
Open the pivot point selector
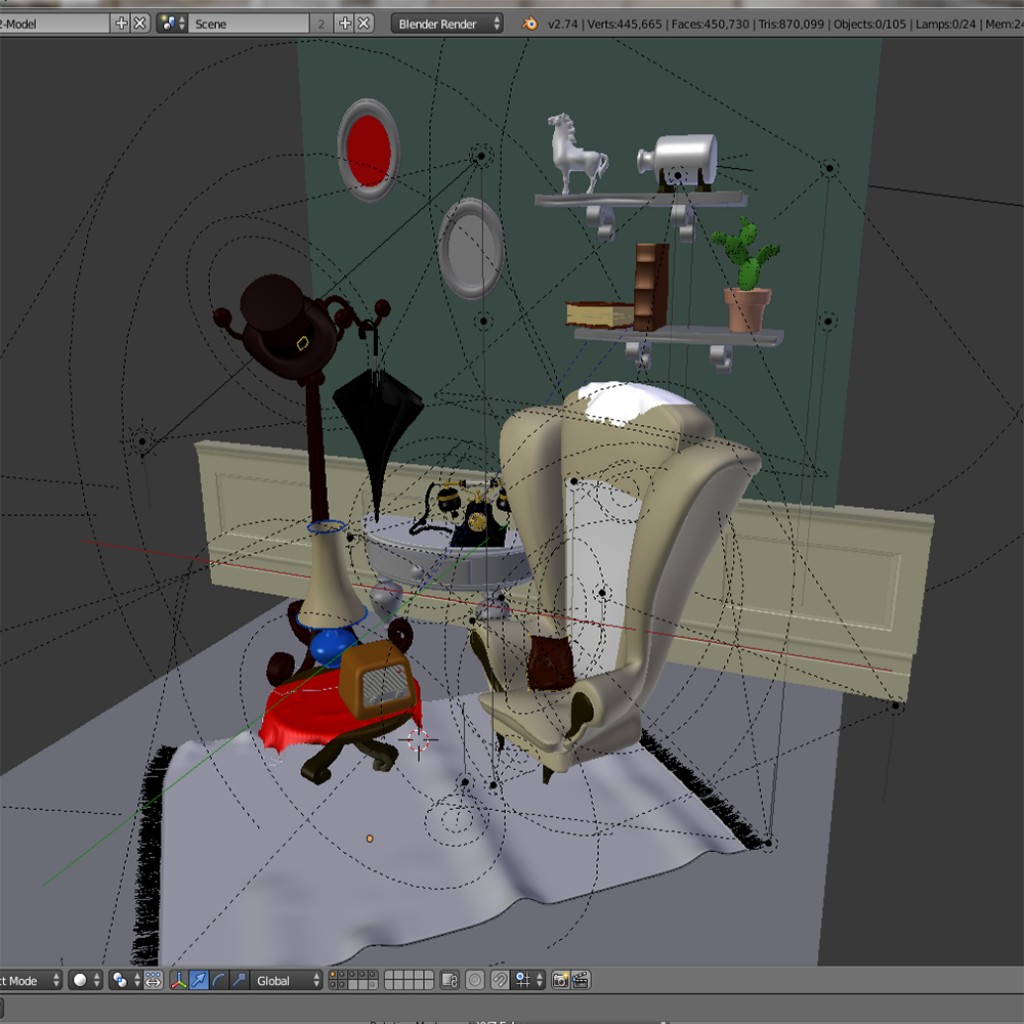pyautogui.click(x=124, y=980)
